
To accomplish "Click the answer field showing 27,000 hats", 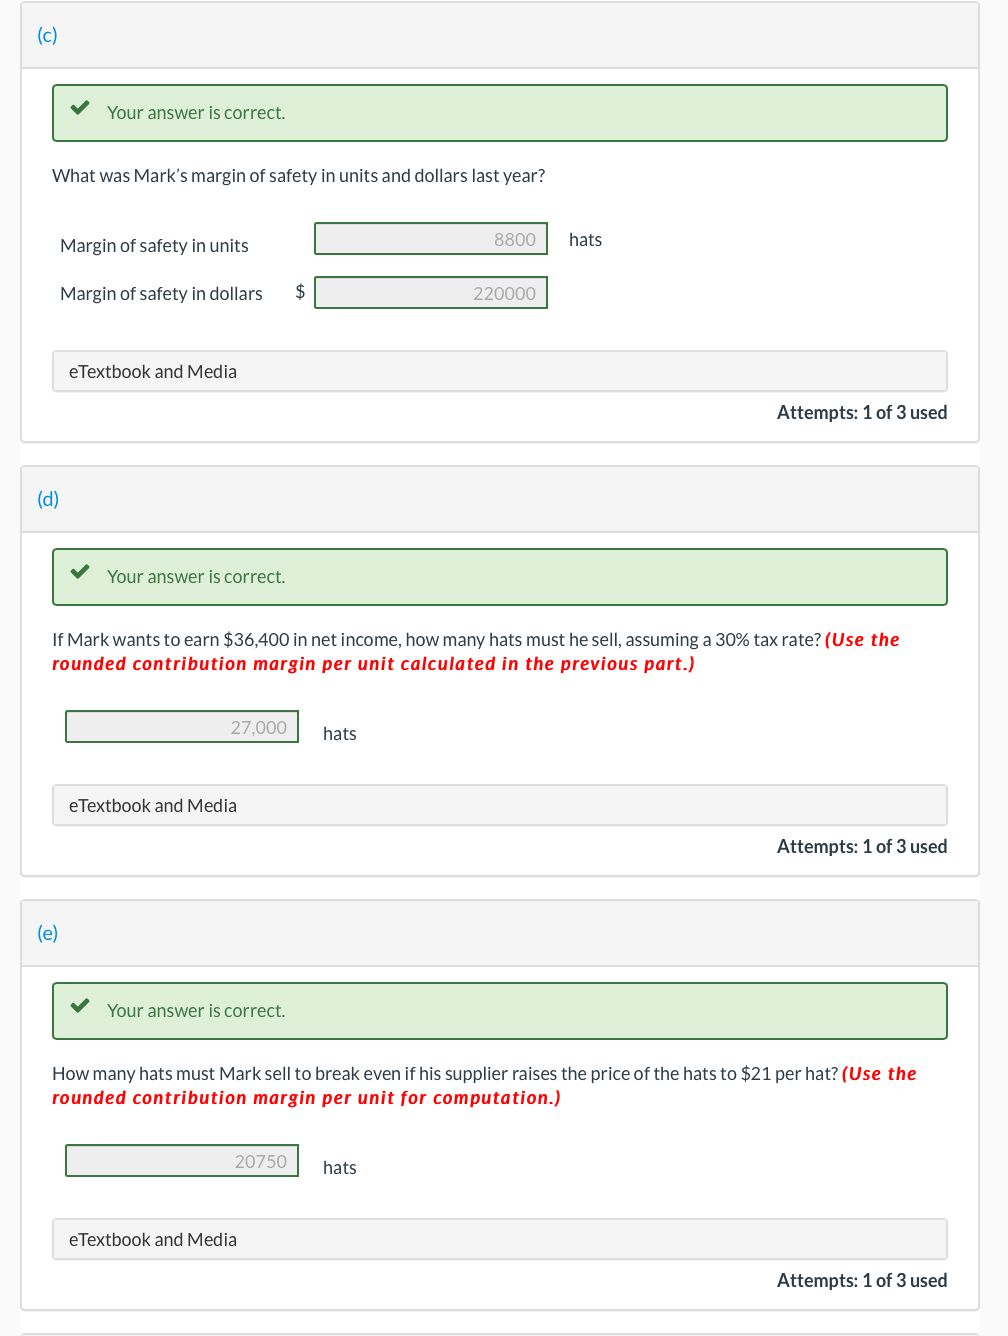I will pyautogui.click(x=182, y=727).
